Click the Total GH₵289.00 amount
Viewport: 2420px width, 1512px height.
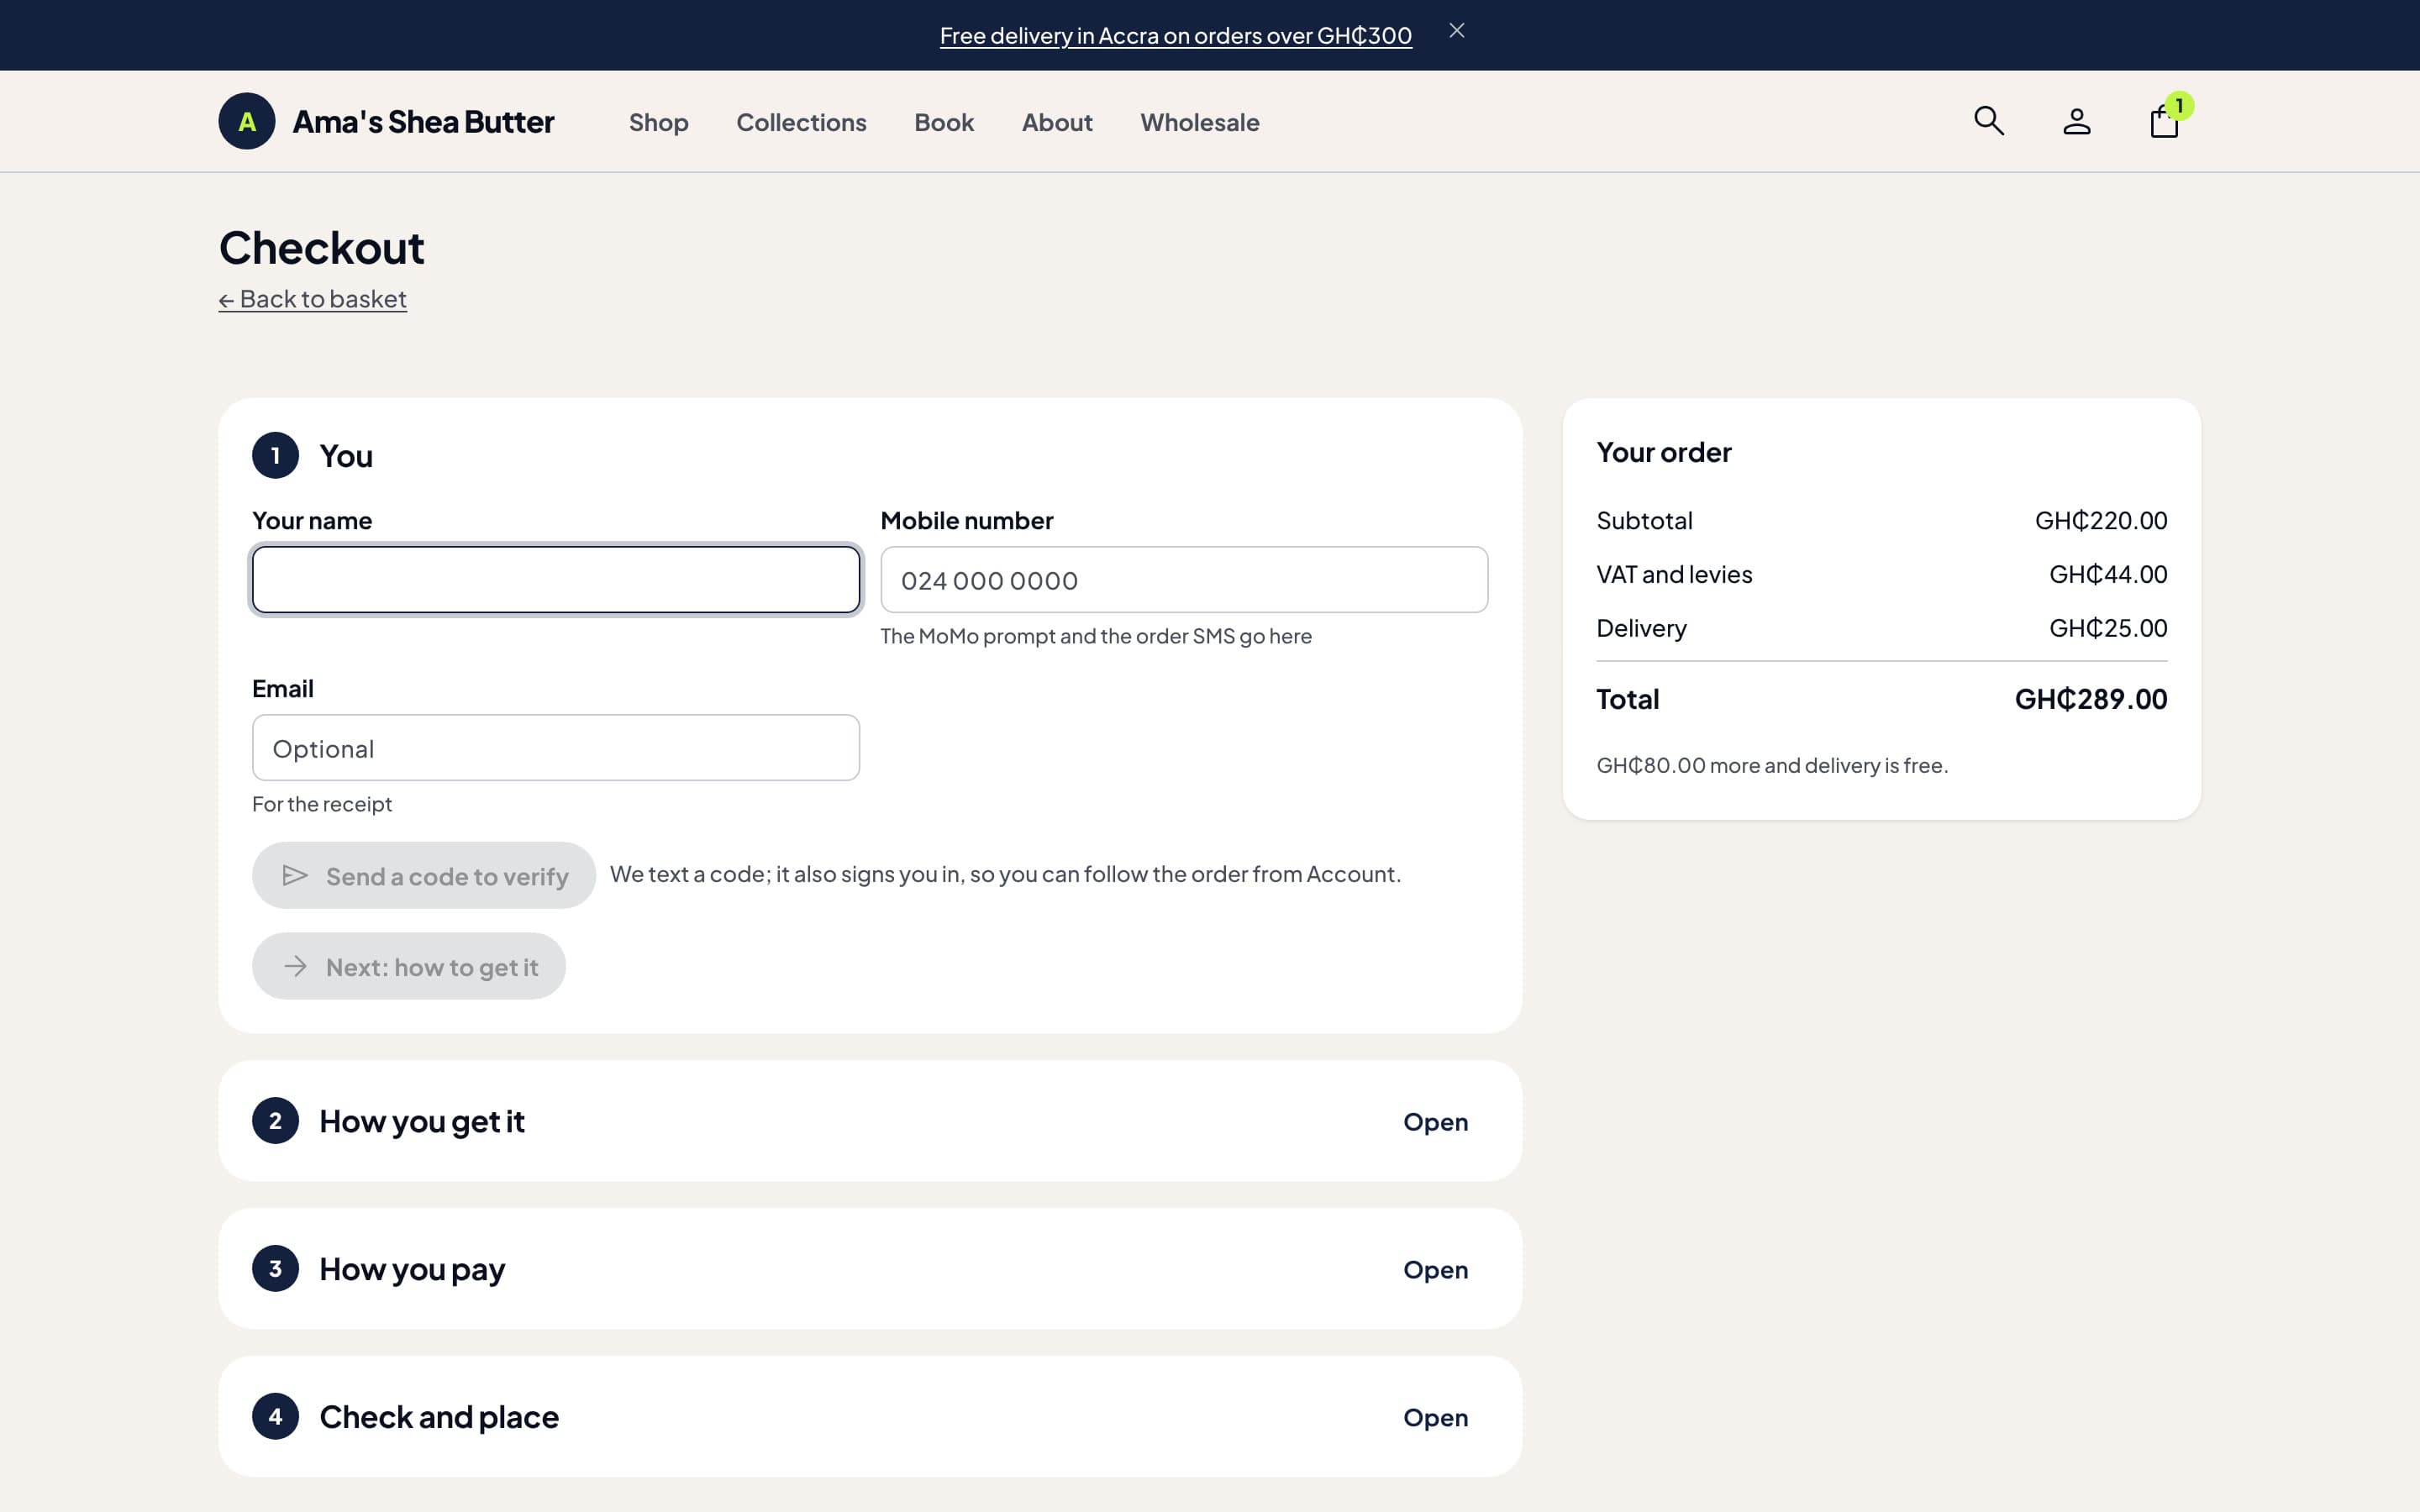[2091, 699]
